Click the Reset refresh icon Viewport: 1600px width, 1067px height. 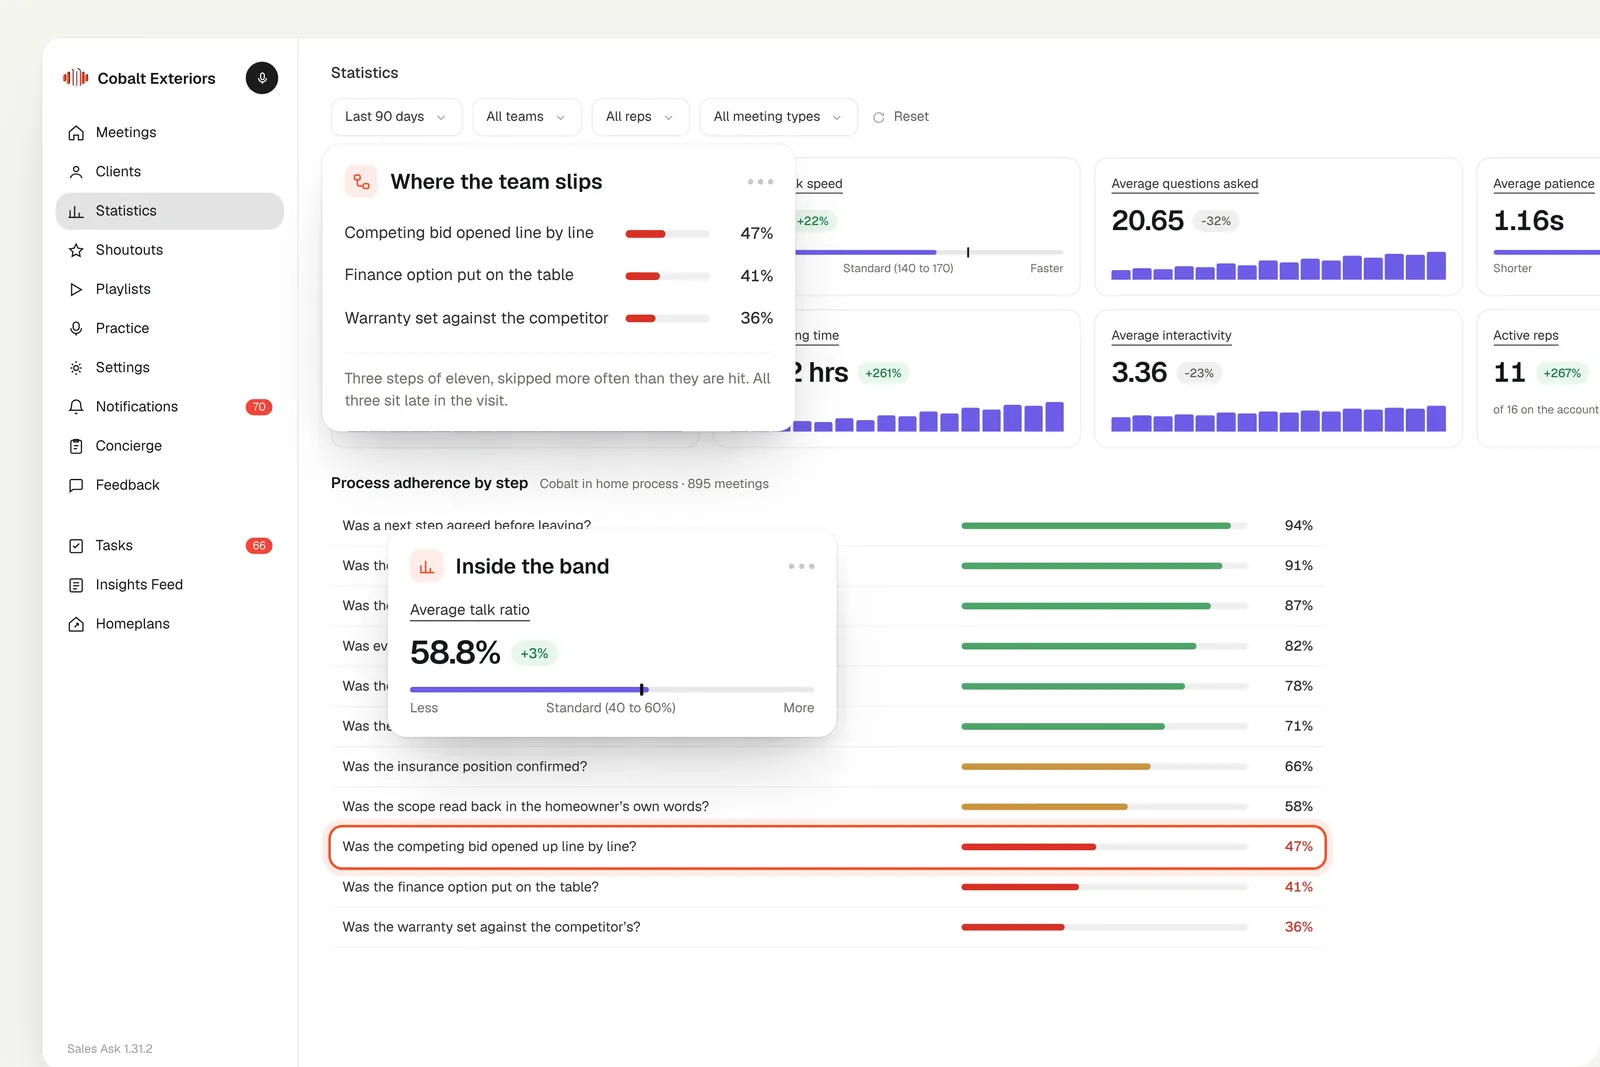click(x=879, y=117)
